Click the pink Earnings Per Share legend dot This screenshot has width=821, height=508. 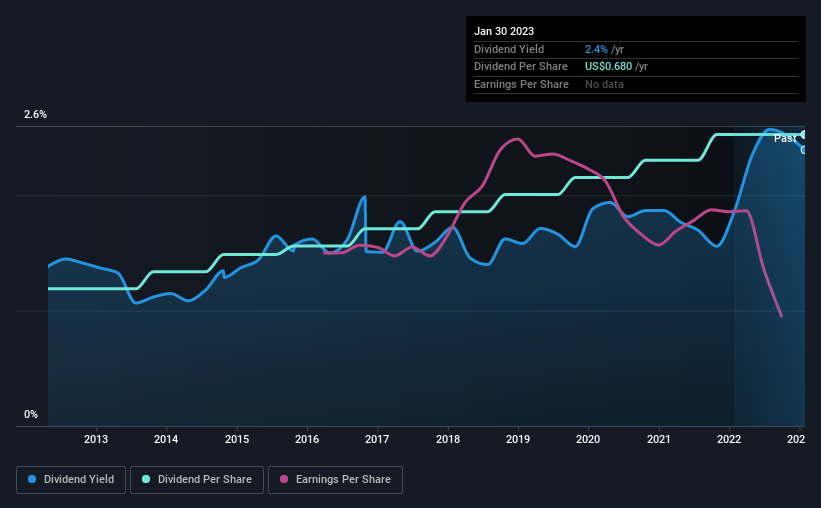point(284,479)
